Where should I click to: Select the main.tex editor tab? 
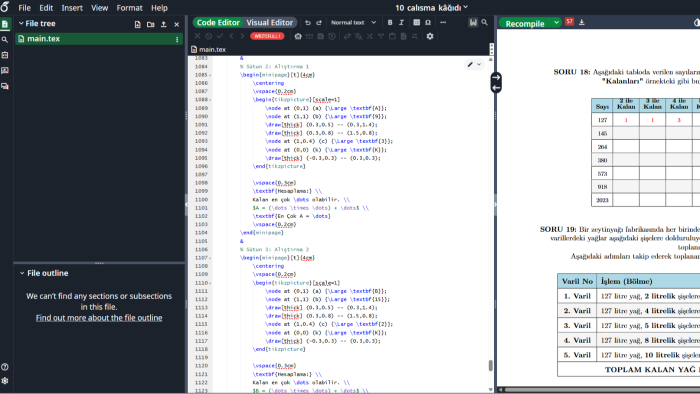208,50
